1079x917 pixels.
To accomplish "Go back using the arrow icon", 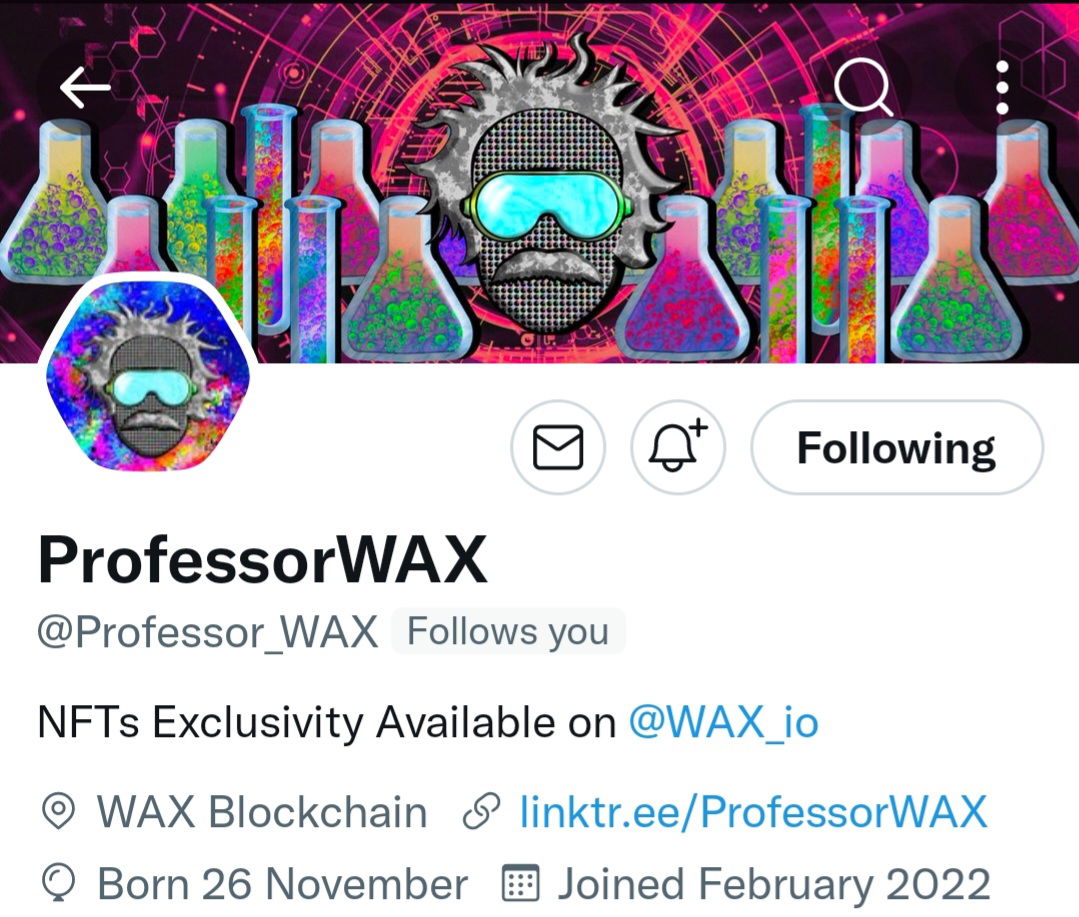I will tap(85, 87).
